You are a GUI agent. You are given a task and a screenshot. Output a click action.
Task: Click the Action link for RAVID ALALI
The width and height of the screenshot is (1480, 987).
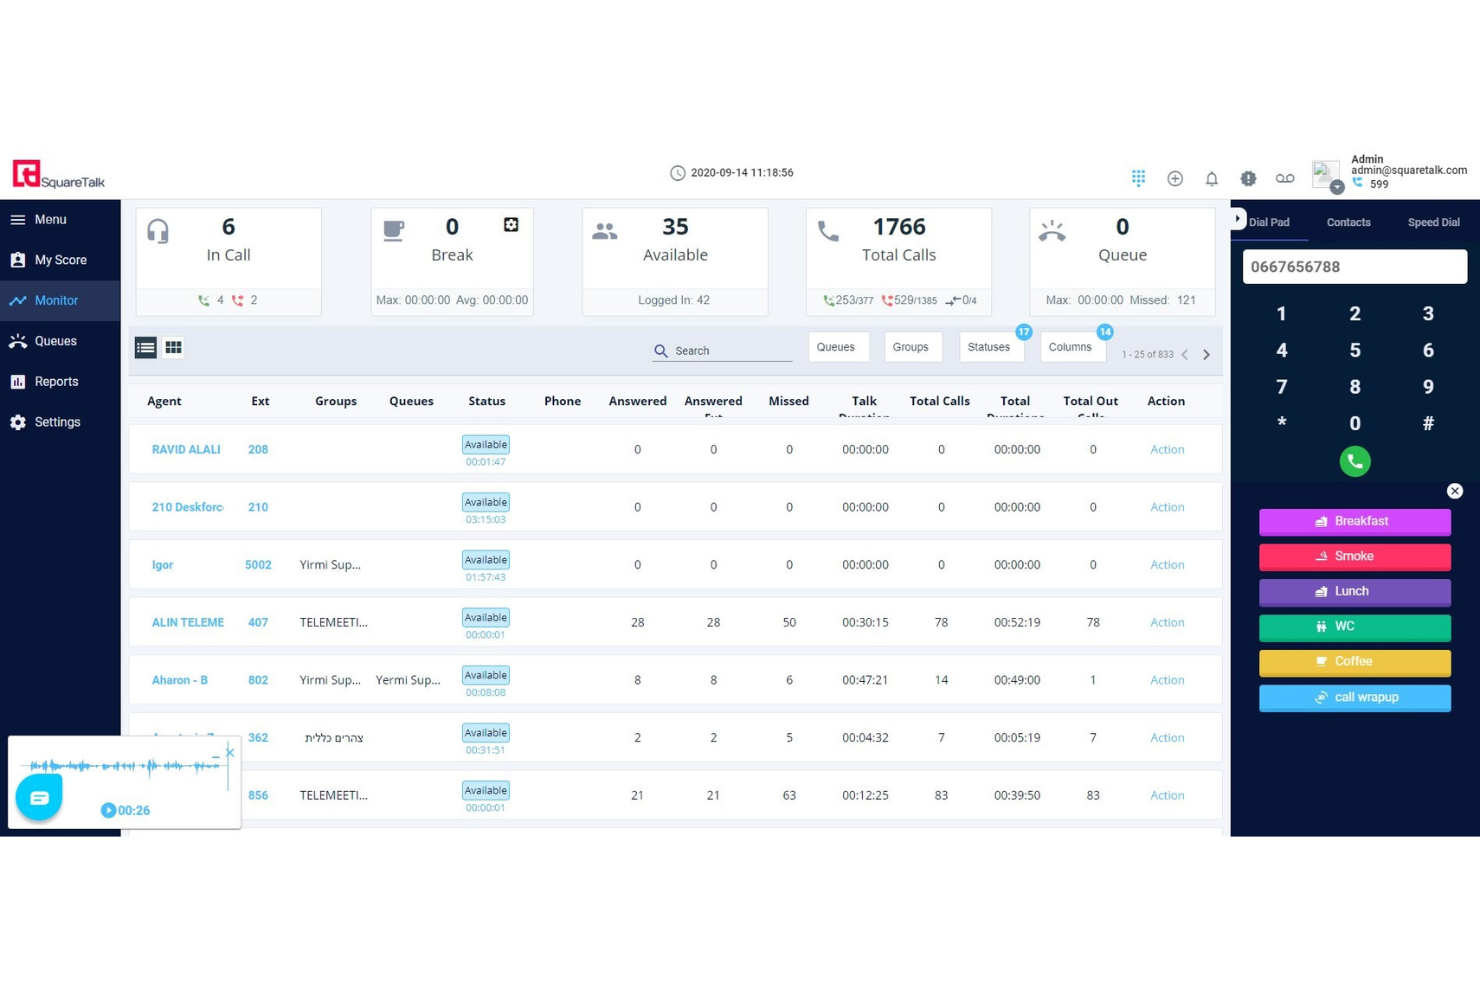pos(1166,449)
